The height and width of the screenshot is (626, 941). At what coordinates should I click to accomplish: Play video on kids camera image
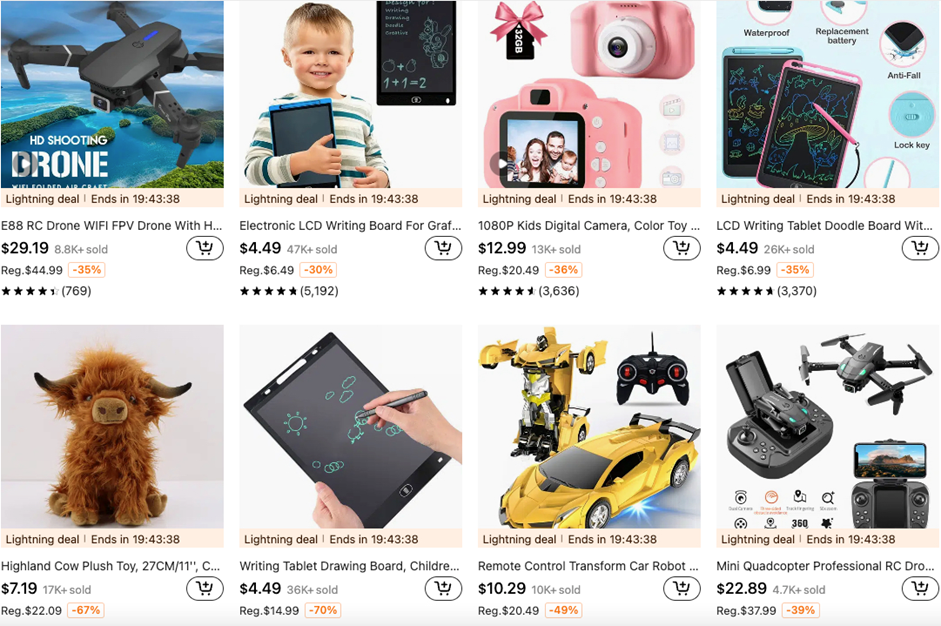tap(501, 164)
